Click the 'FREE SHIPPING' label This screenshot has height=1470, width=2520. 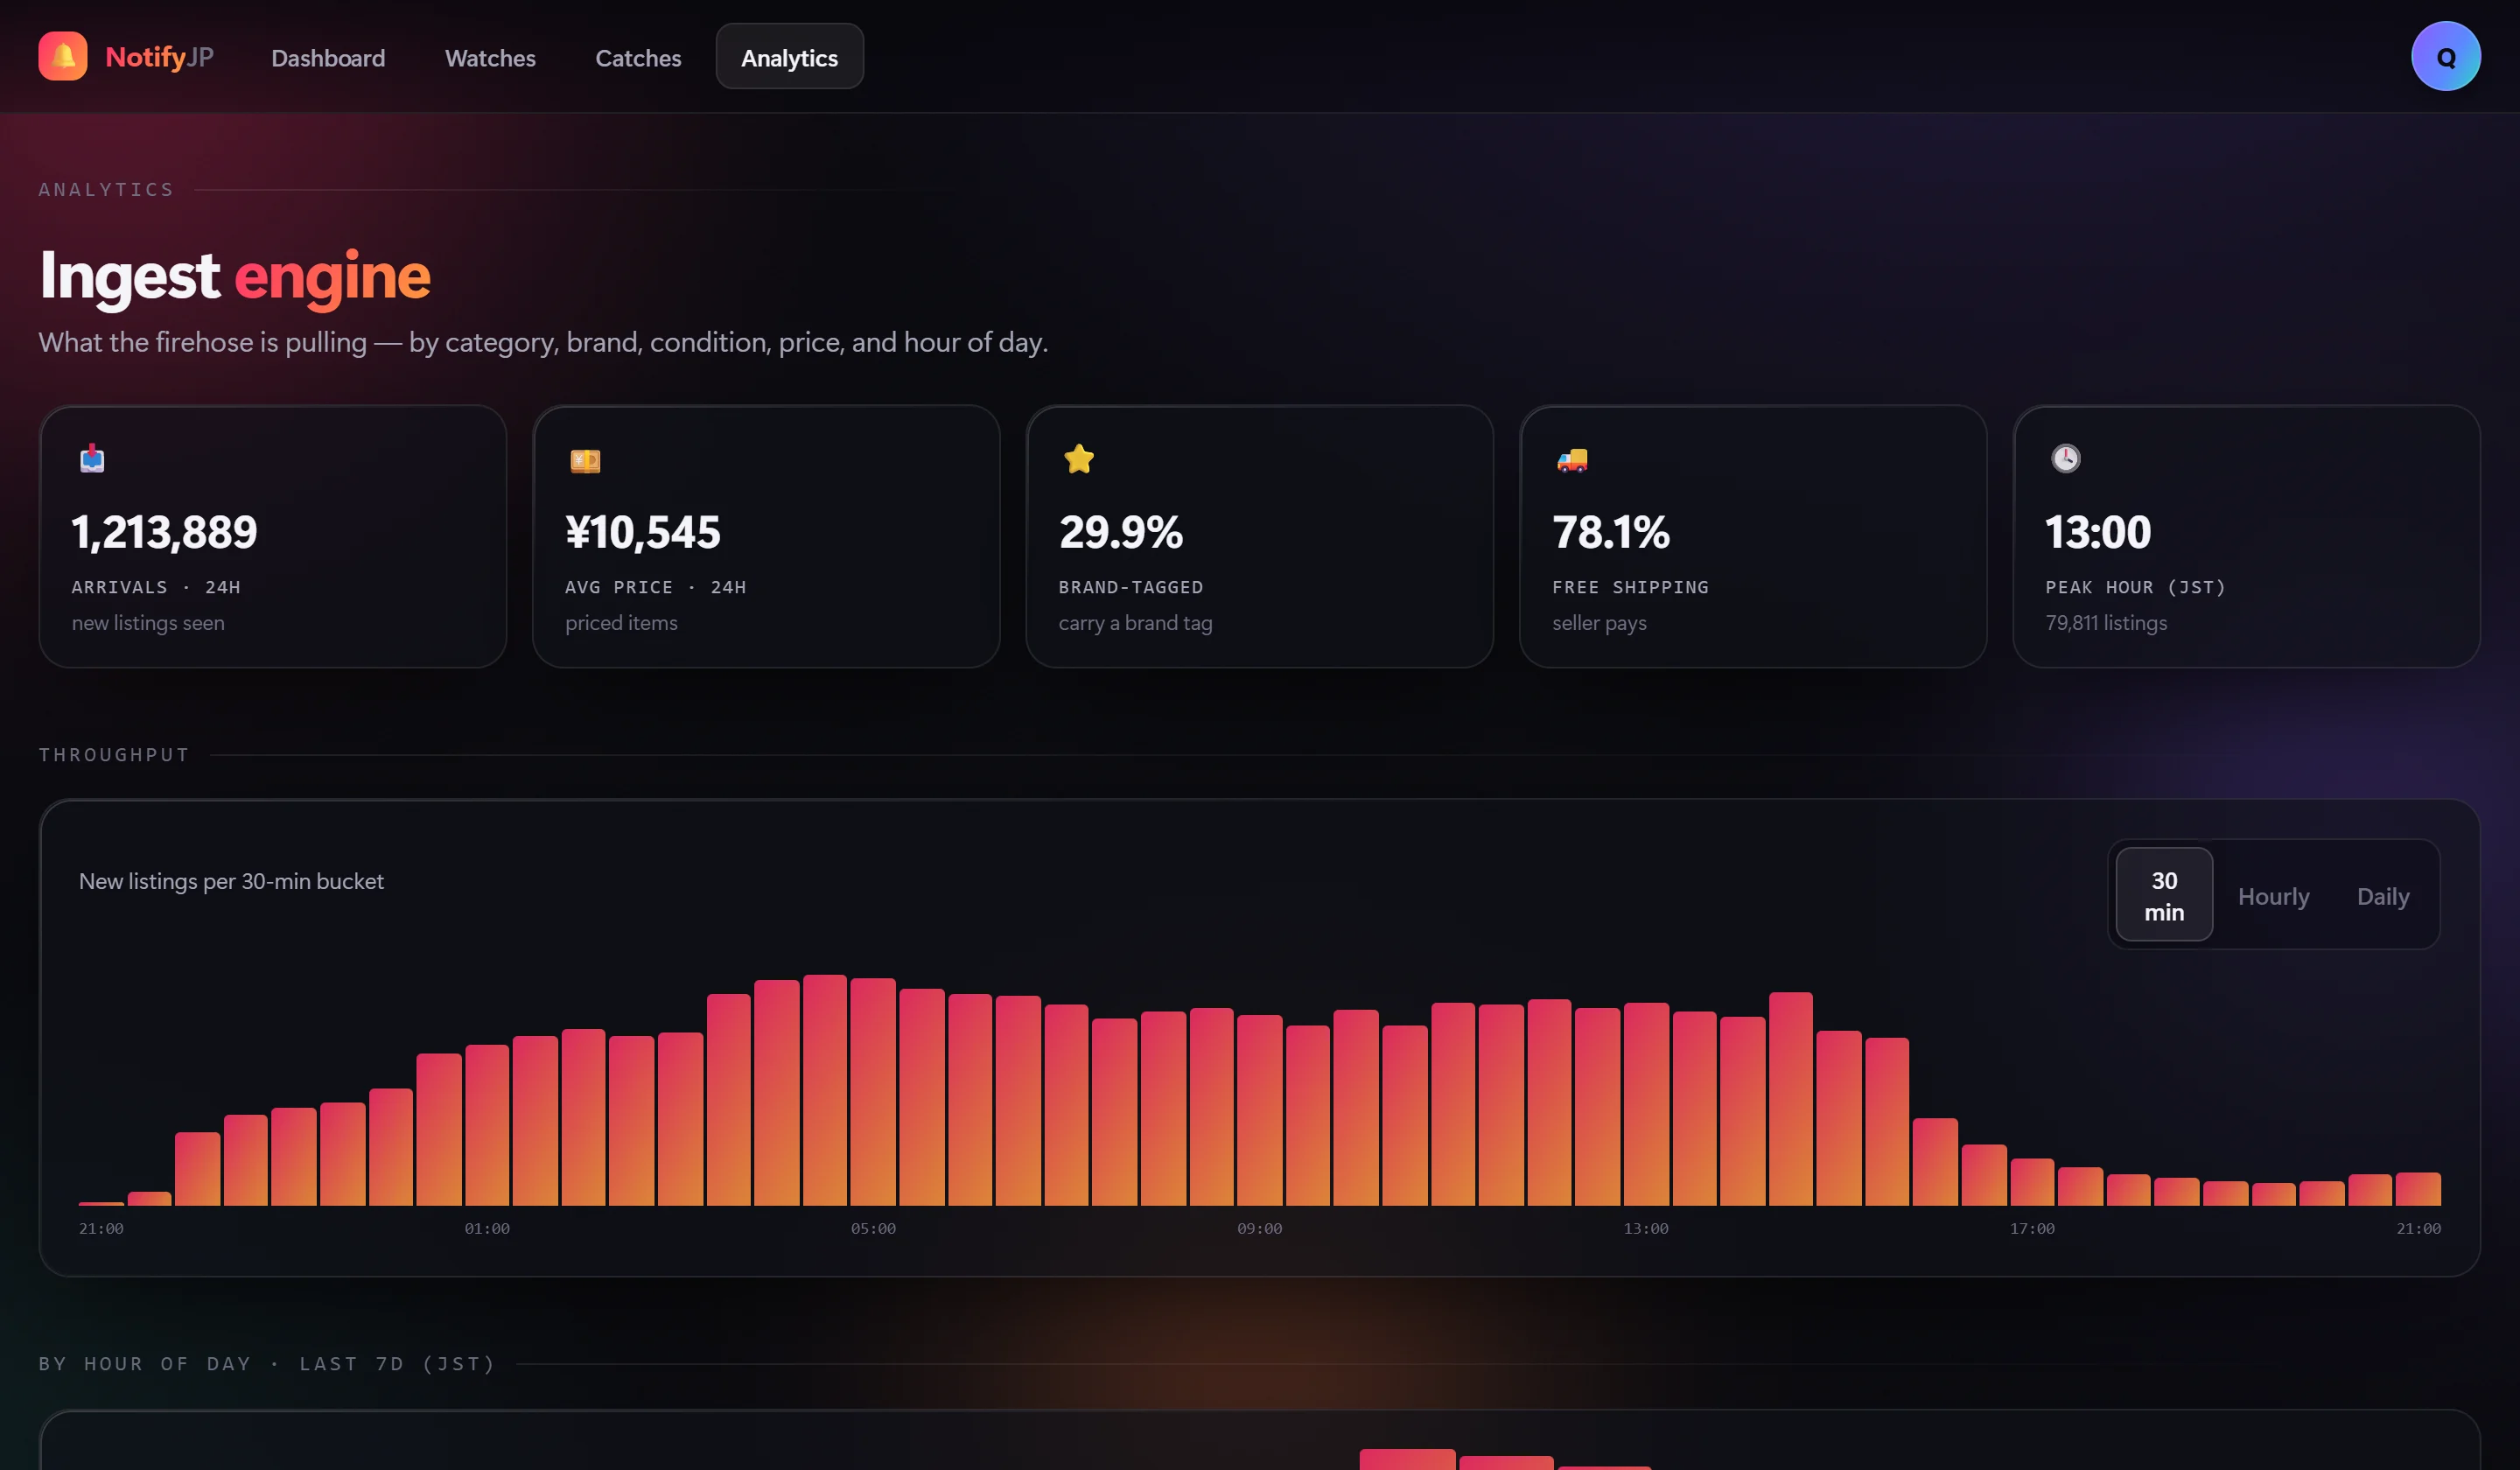[1630, 587]
